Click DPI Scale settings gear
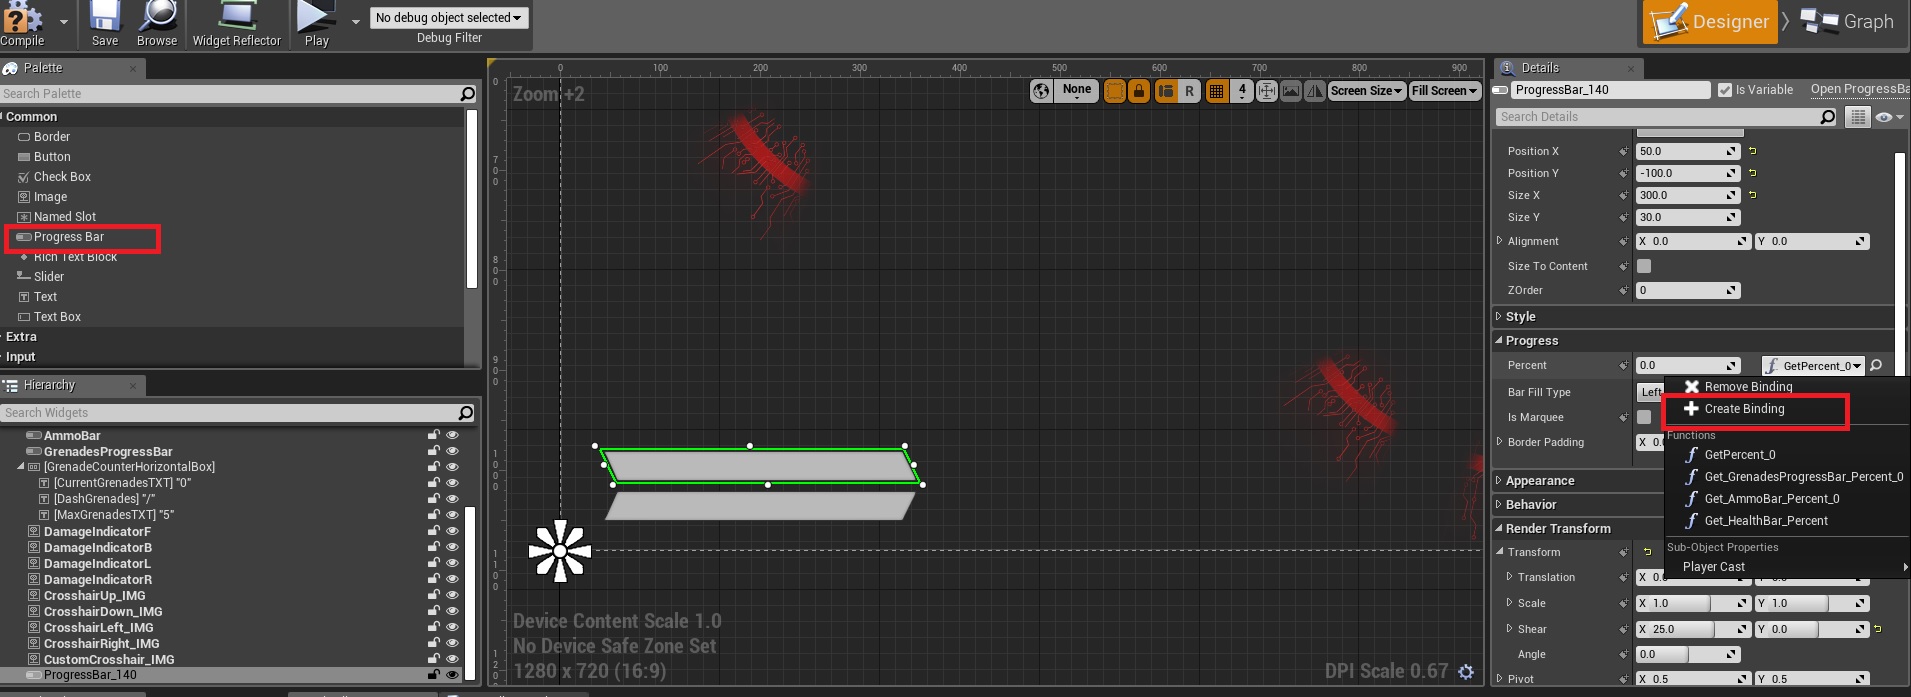This screenshot has height=697, width=1911. pos(1466,672)
